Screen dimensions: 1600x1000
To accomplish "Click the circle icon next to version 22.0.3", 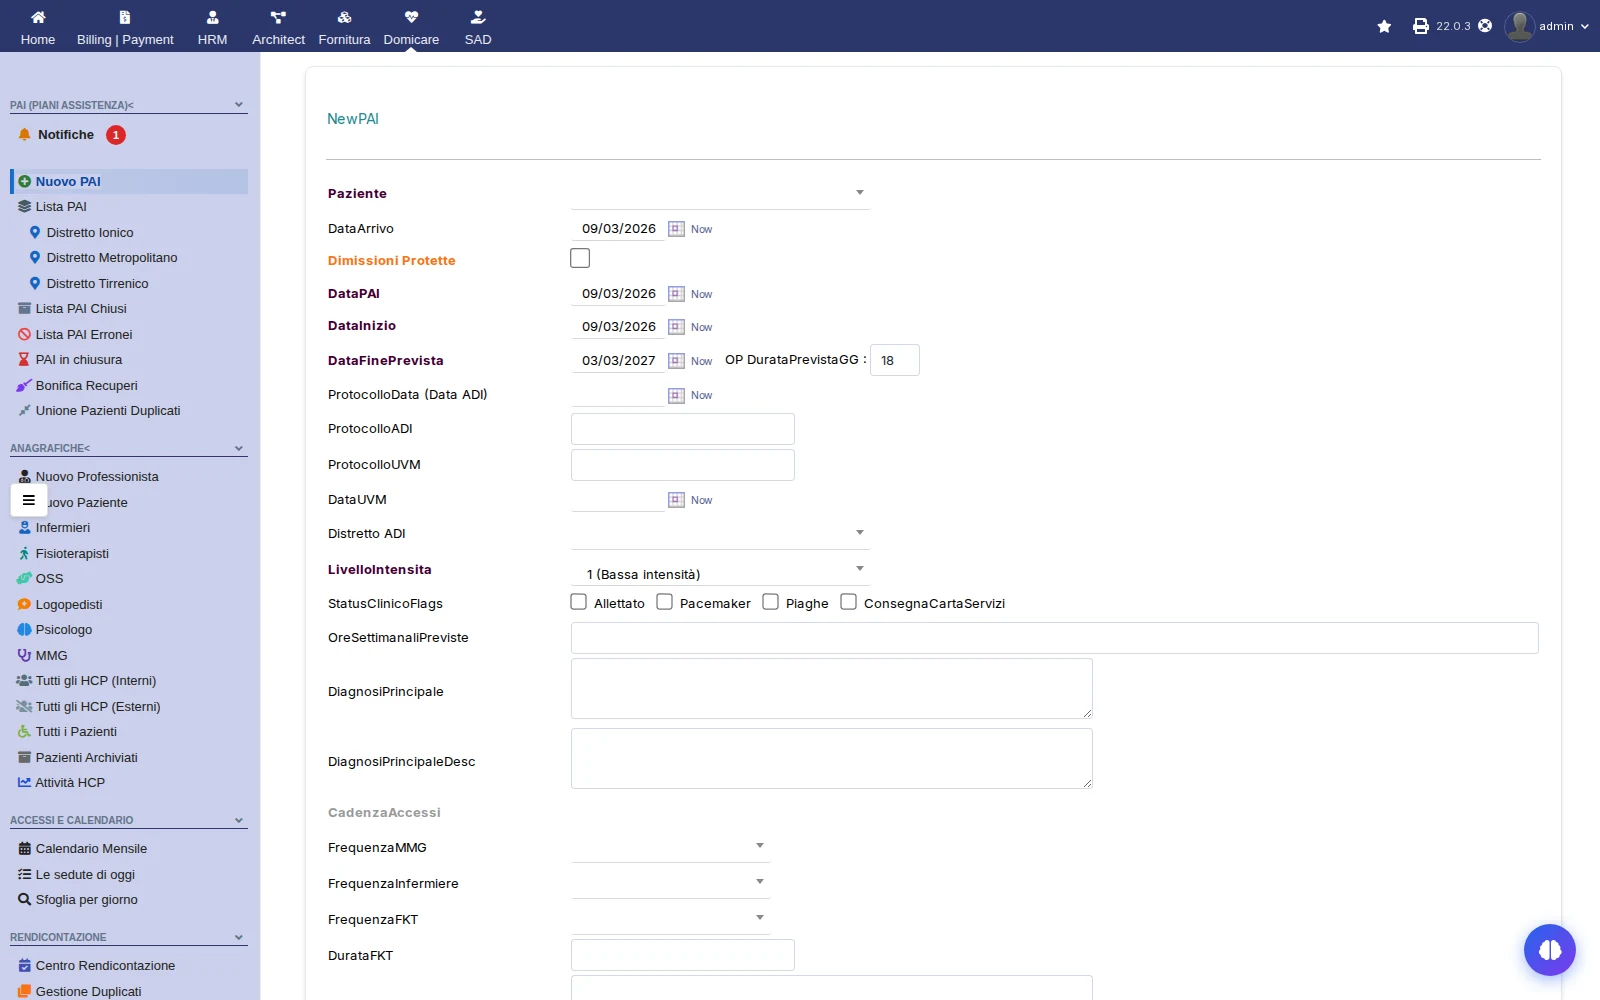I will (x=1485, y=26).
